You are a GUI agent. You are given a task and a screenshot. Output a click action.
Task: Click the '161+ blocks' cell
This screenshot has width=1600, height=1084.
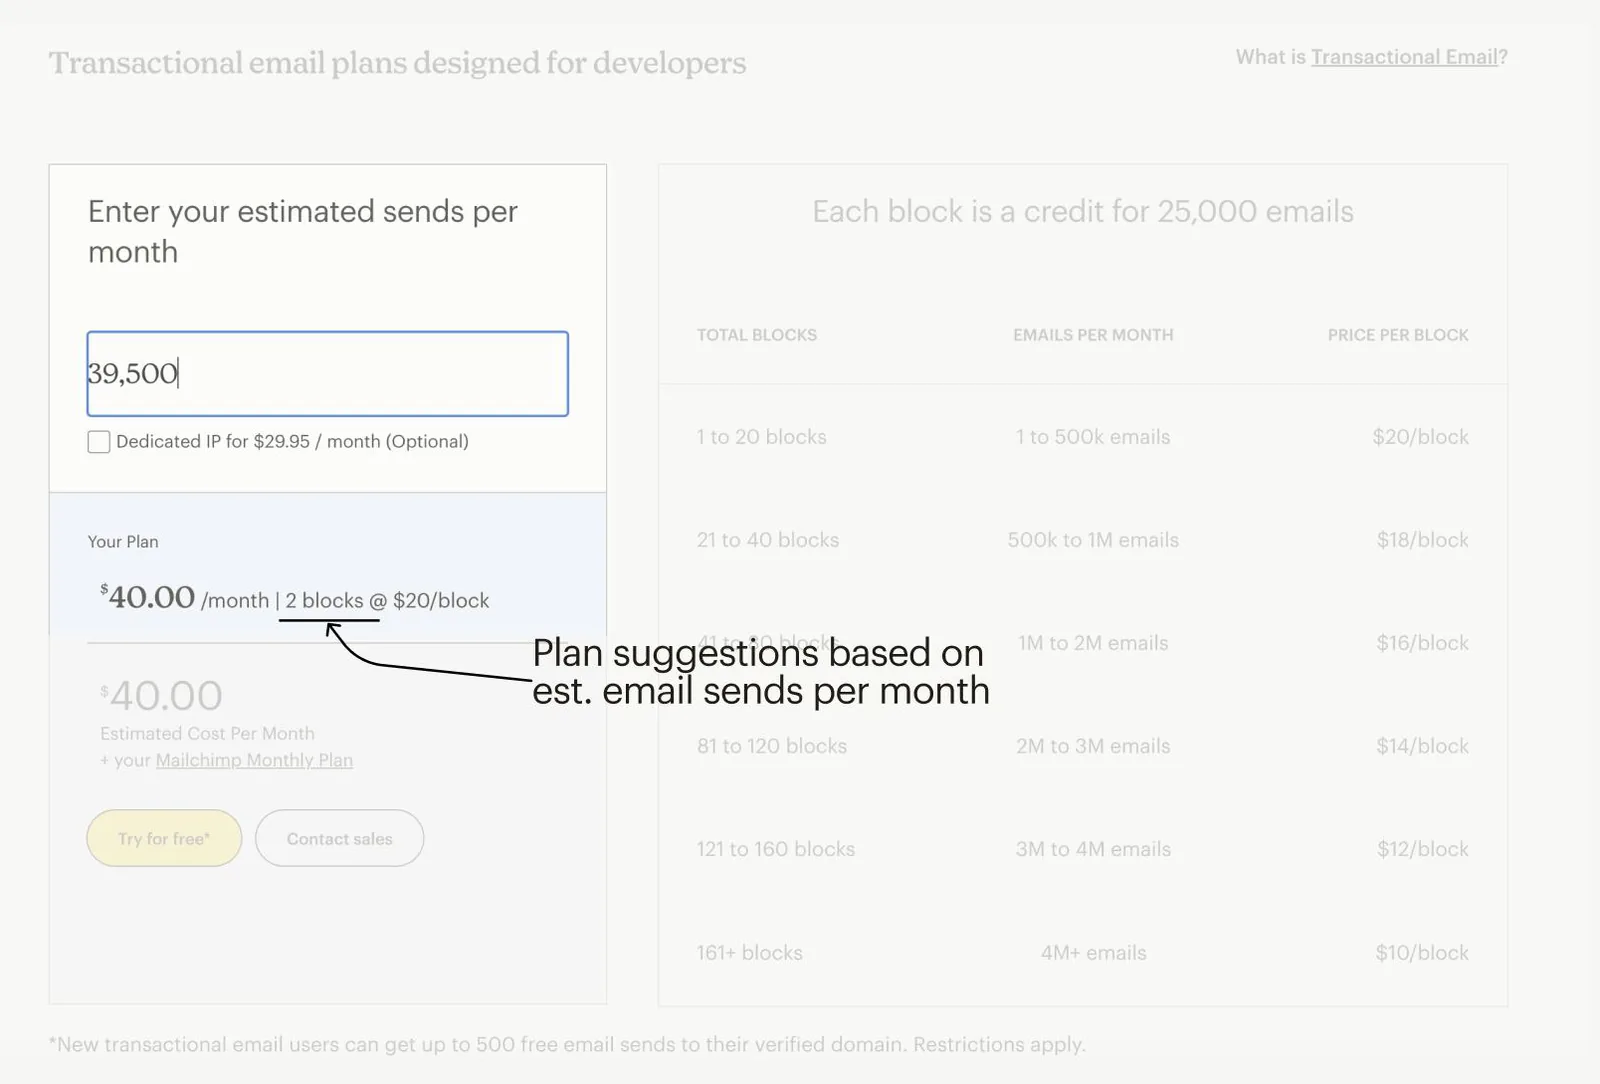pyautogui.click(x=750, y=953)
